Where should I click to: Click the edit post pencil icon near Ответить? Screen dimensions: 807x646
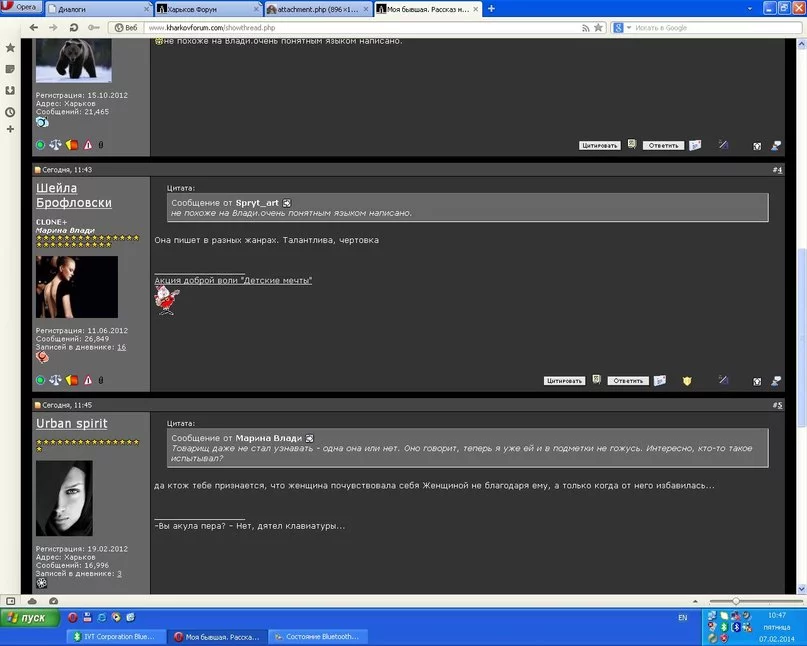coord(723,379)
